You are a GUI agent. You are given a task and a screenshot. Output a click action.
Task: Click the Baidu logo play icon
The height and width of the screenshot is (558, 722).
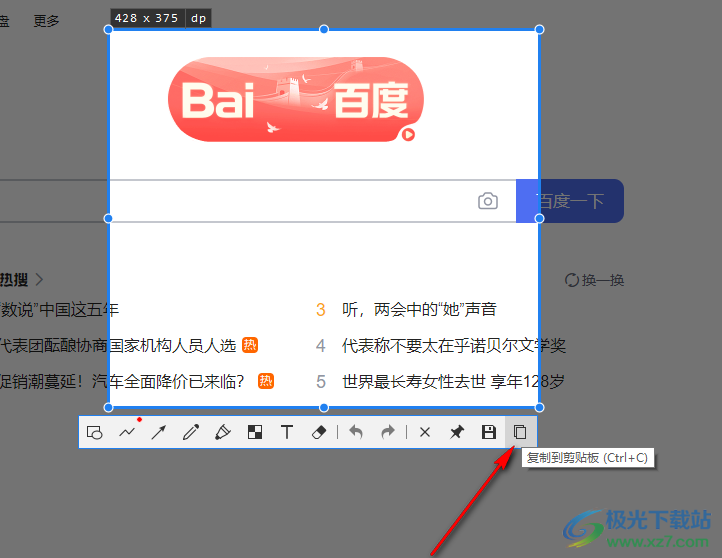[408, 135]
